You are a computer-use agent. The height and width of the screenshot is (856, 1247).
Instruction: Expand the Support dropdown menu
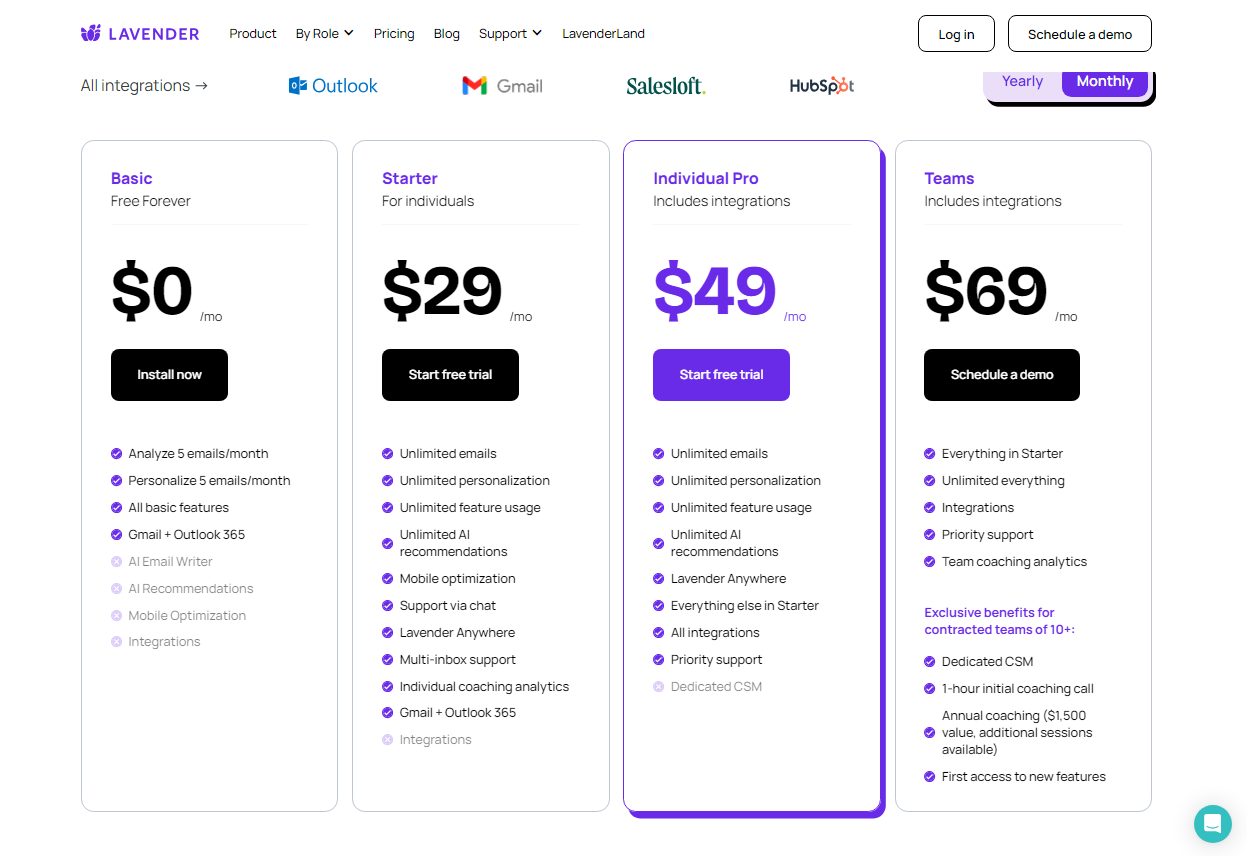(510, 33)
